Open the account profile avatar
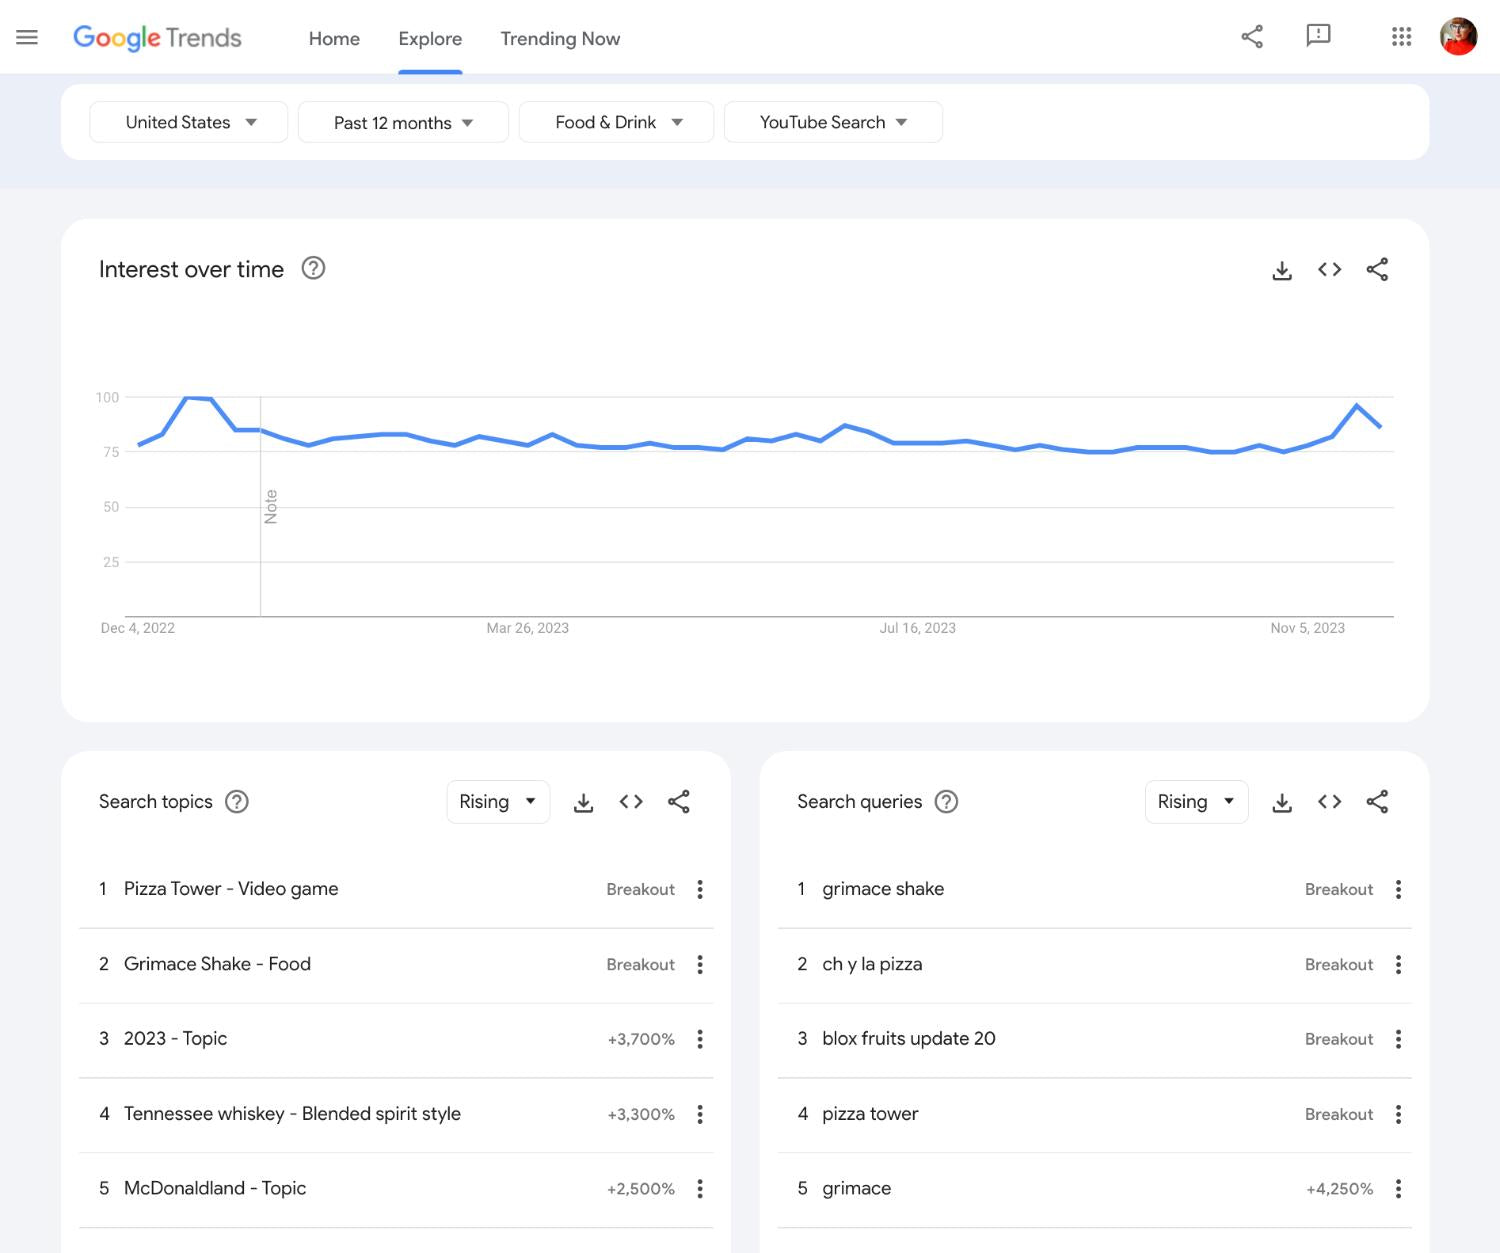This screenshot has width=1500, height=1253. coord(1459,37)
